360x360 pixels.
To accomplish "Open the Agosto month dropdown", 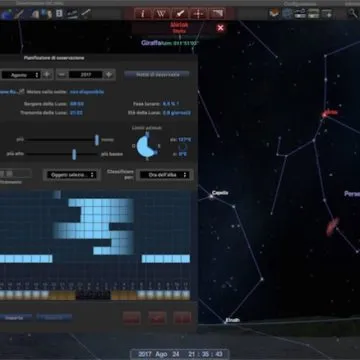I will point(21,75).
